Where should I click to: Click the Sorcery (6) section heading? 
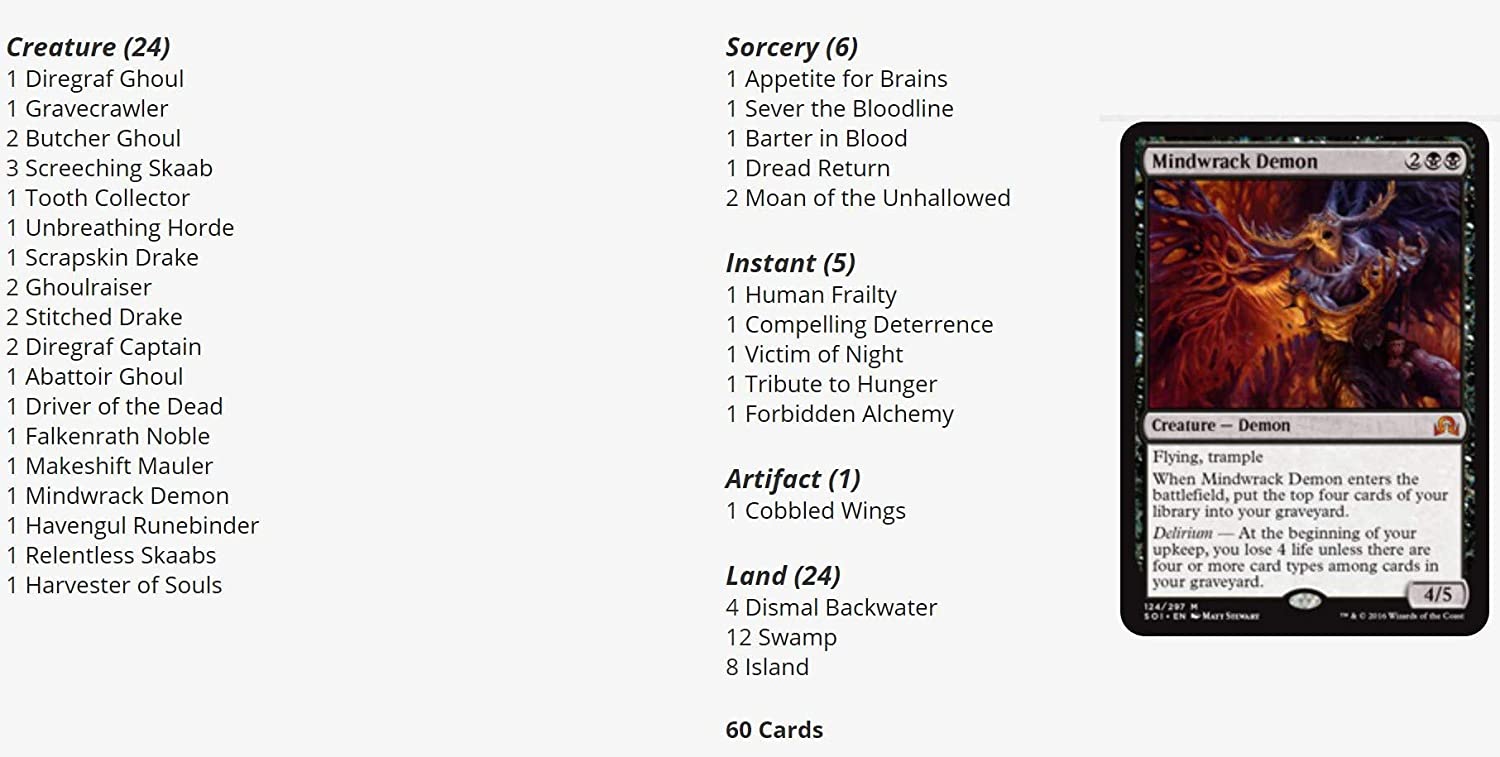[791, 47]
